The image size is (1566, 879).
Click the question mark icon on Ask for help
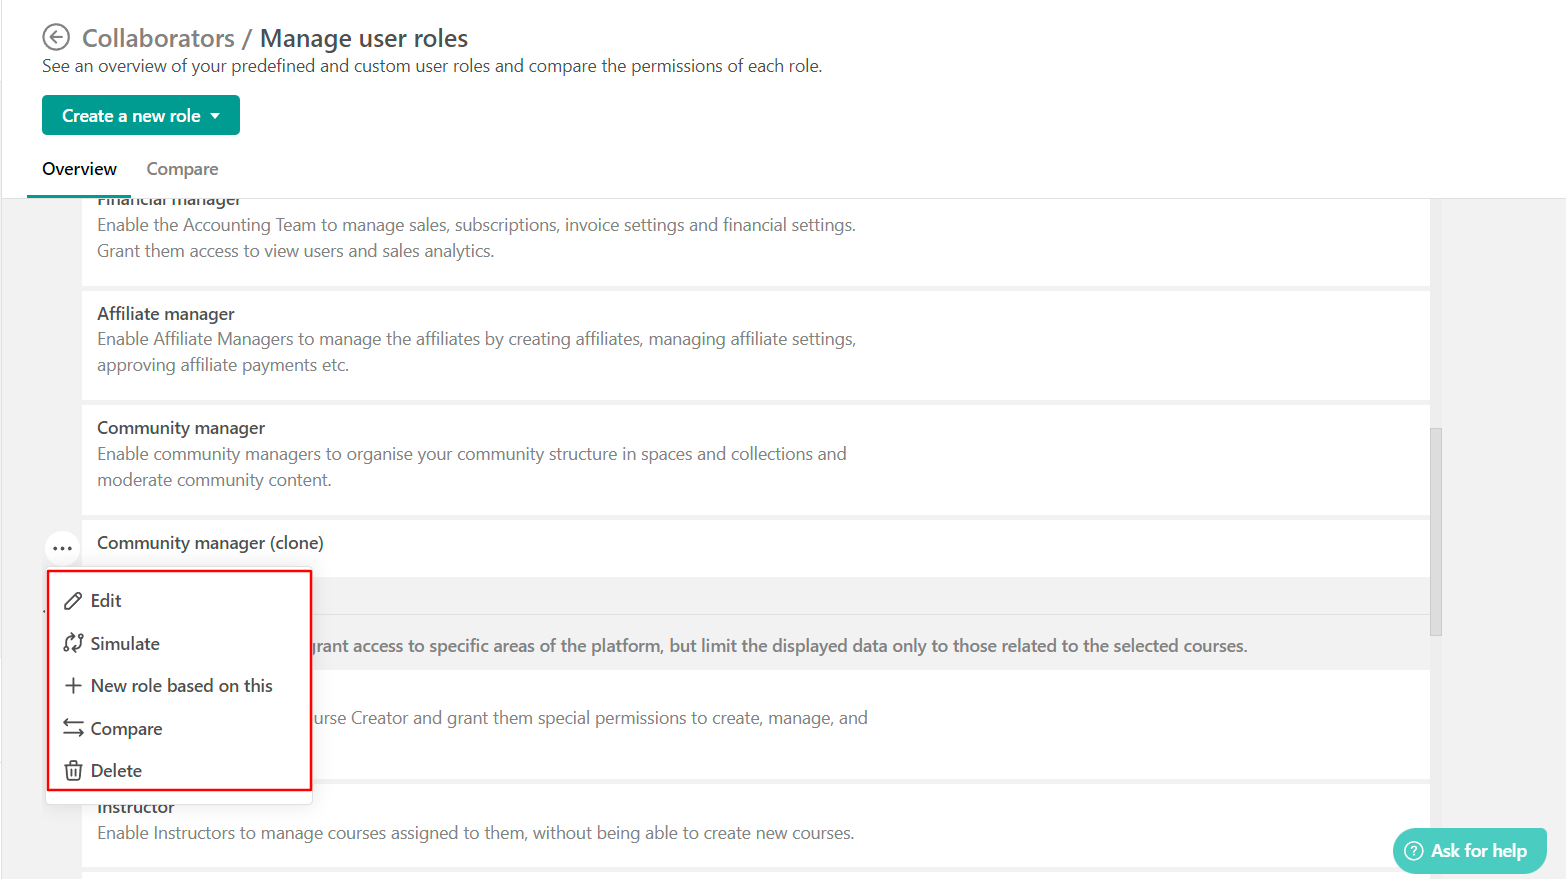(1415, 850)
